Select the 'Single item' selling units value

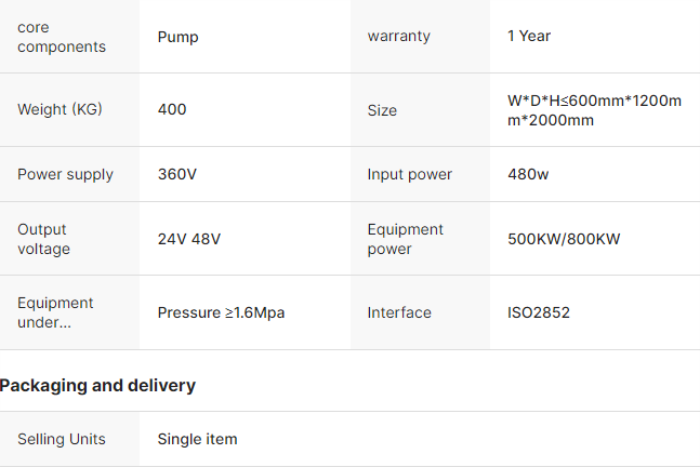point(197,439)
